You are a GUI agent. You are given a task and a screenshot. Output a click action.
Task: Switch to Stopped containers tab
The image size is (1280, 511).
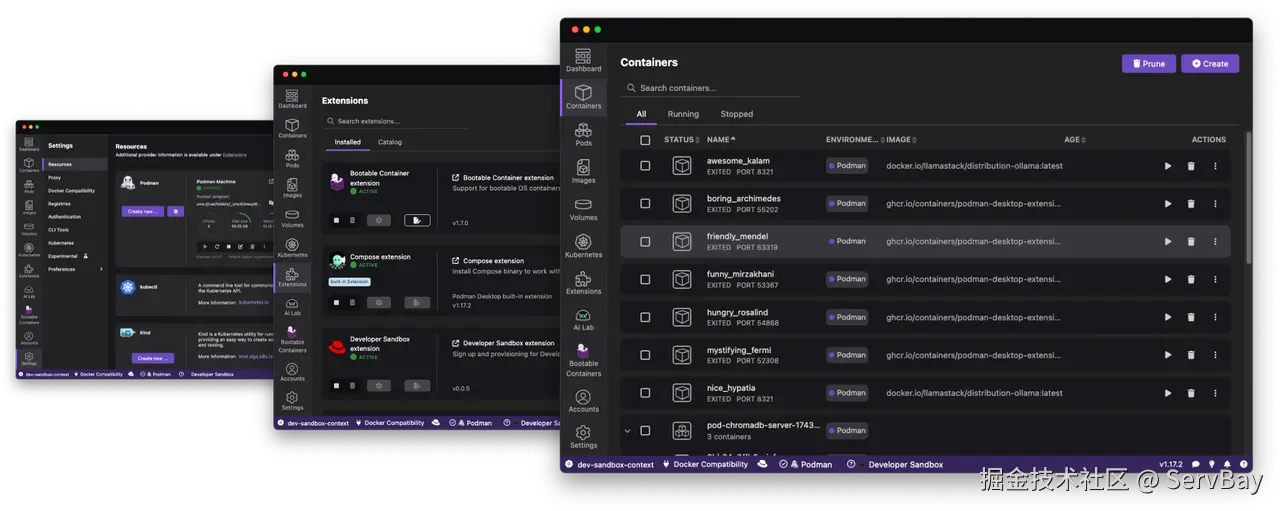(x=736, y=114)
